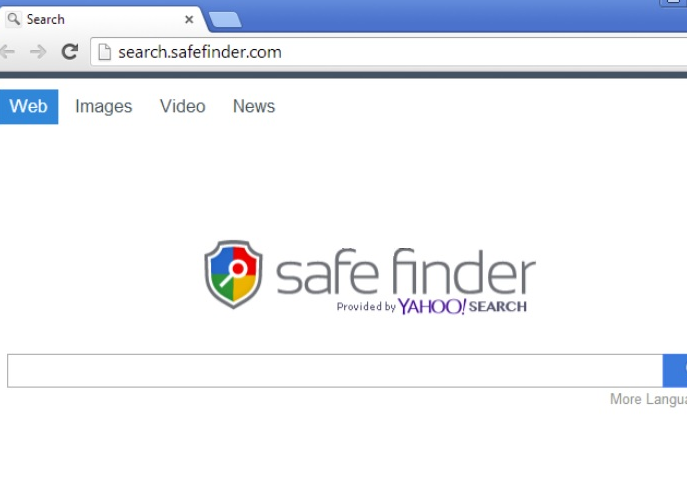Select the Search browser tab
This screenshot has height=485, width=687.
pos(102,19)
